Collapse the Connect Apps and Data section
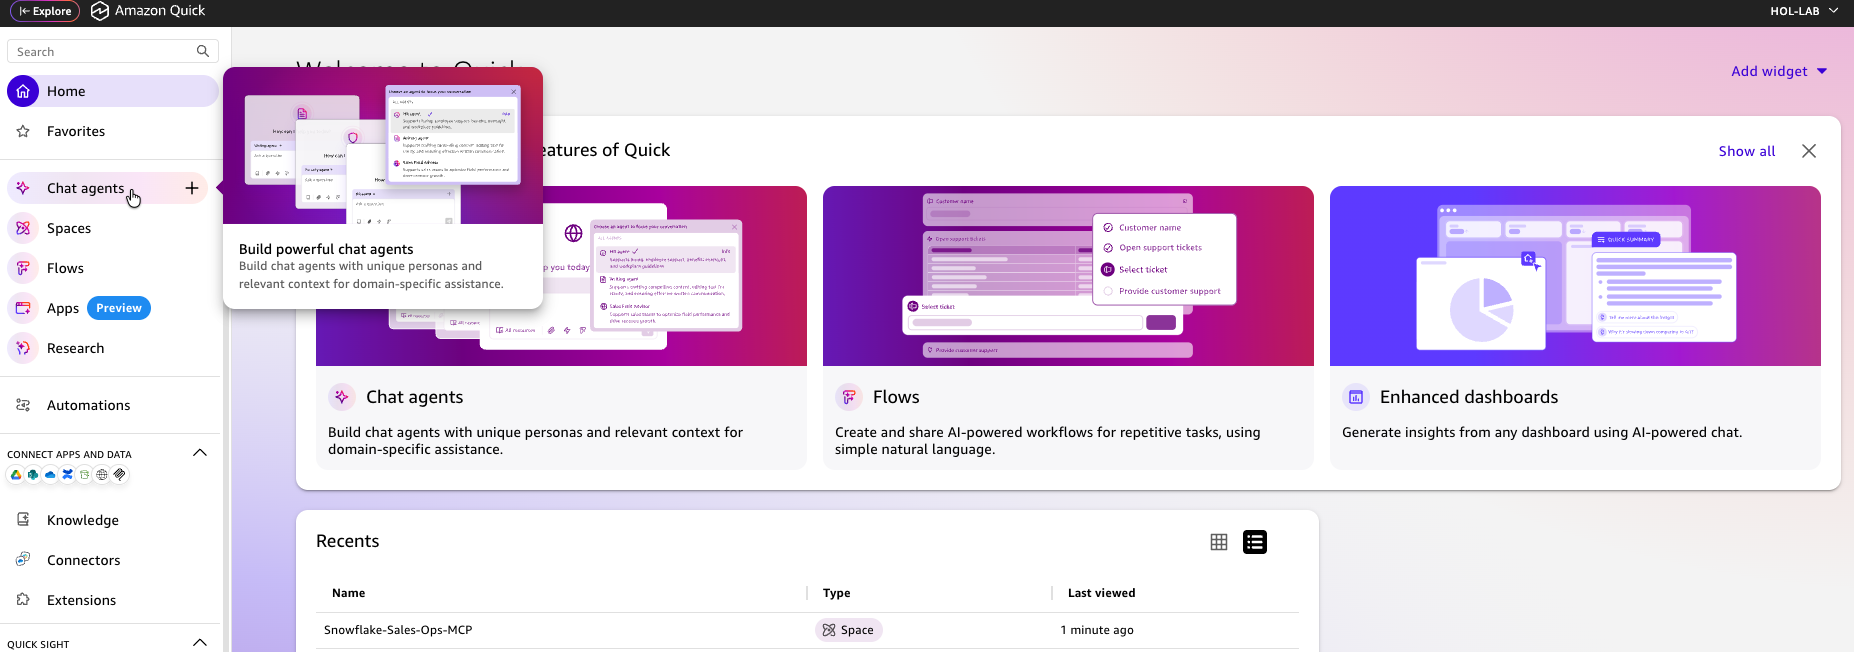1854x652 pixels. tap(200, 453)
